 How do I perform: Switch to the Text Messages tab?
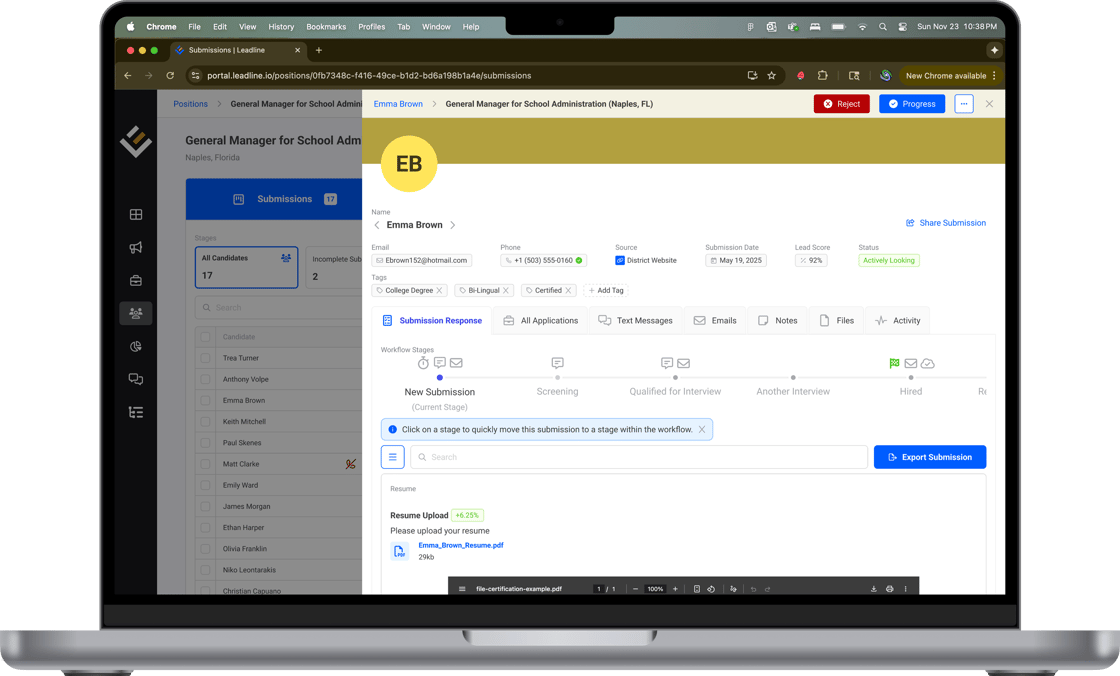pos(635,321)
